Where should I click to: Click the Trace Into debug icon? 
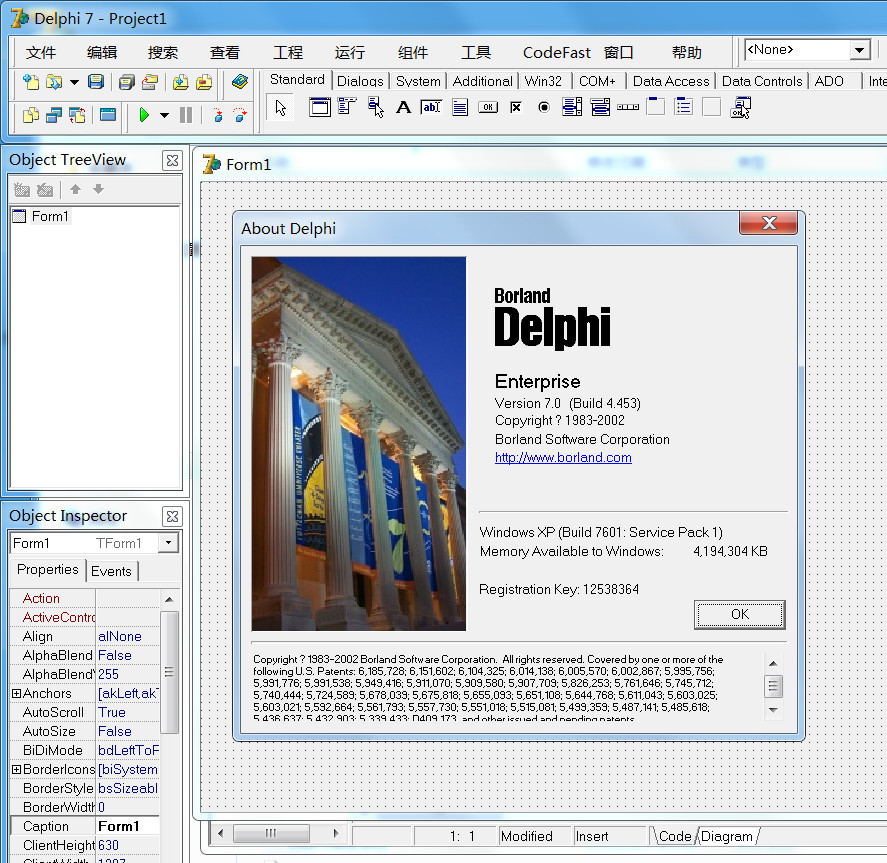point(218,115)
